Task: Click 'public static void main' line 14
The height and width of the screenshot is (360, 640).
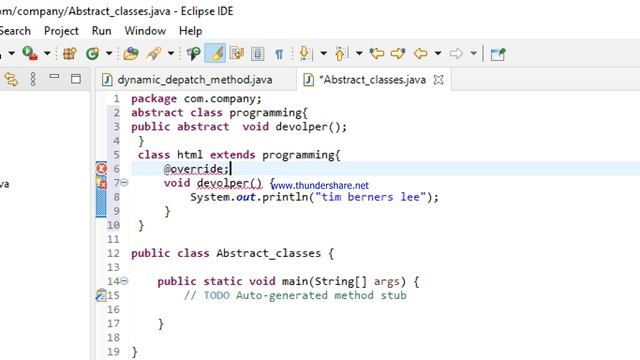Action: pyautogui.click(x=288, y=282)
